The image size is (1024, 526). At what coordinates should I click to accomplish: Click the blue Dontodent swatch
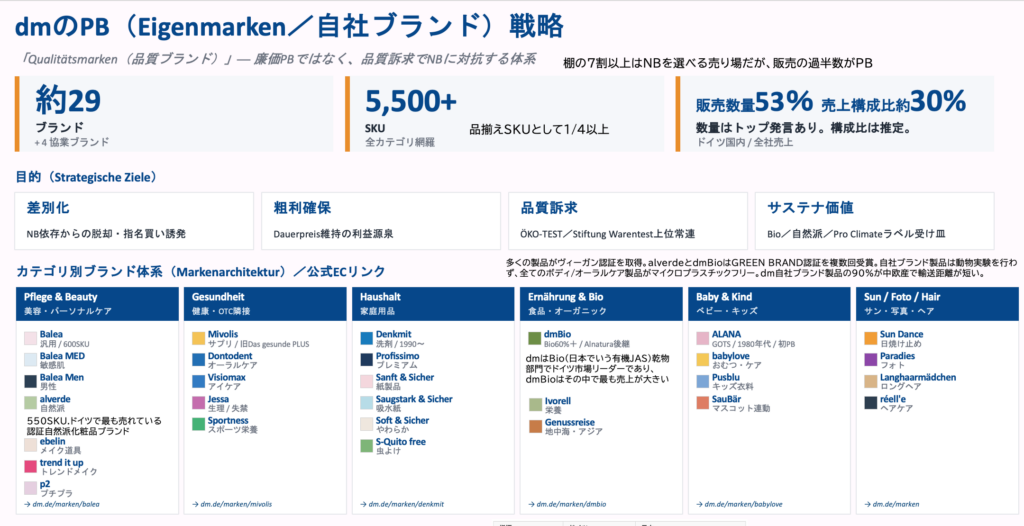pos(199,360)
